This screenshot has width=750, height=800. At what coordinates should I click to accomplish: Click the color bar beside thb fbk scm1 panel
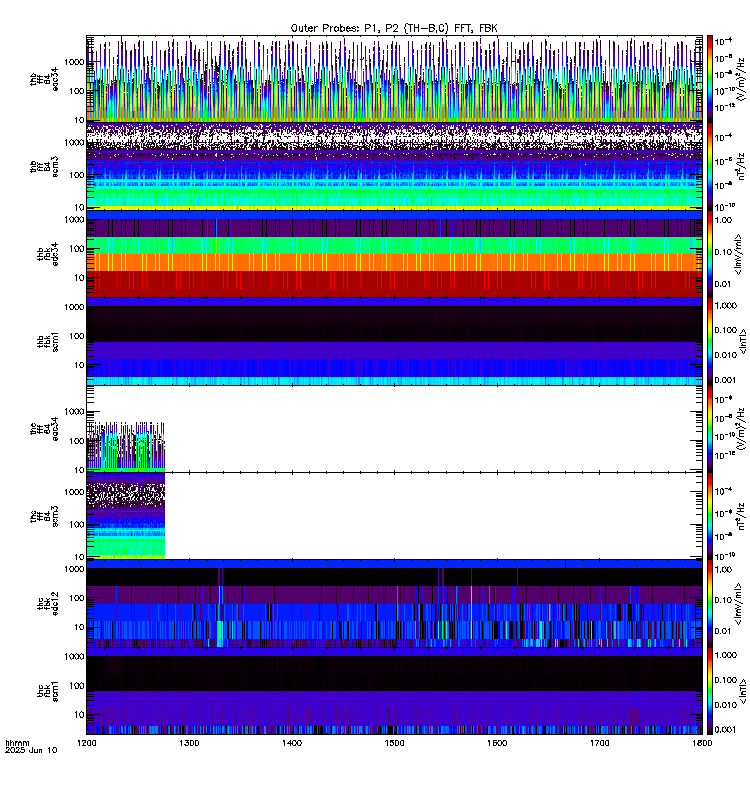[x=710, y=341]
